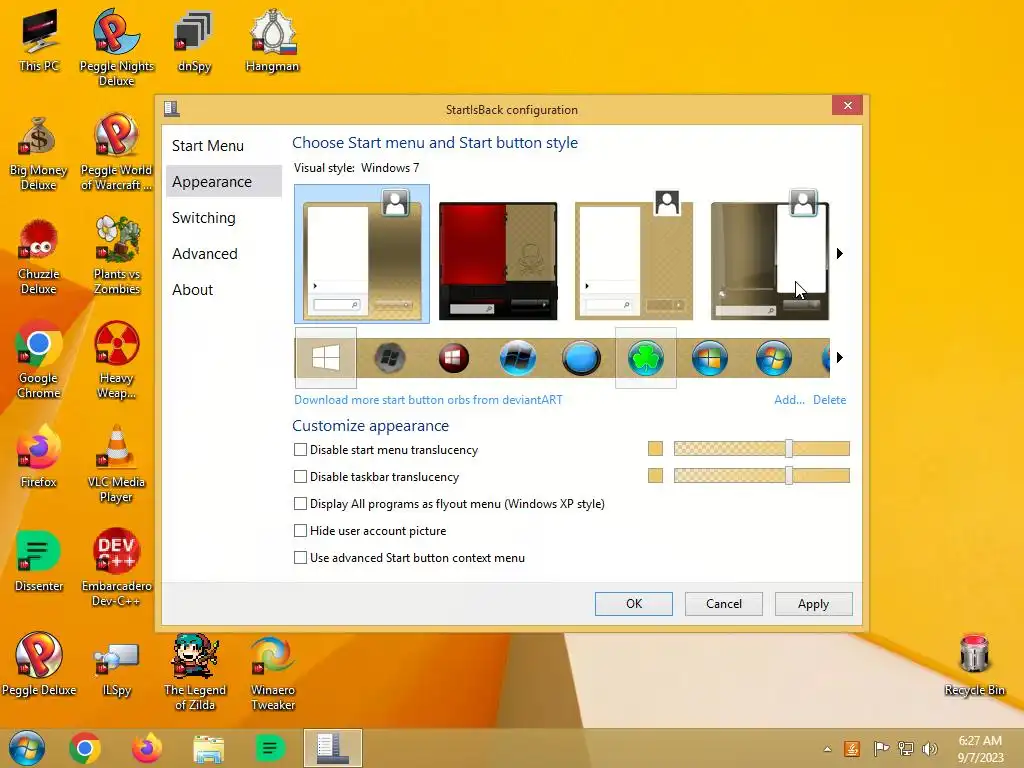1024x768 pixels.
Task: Open Dissenter desktop shortcut
Action: point(39,560)
